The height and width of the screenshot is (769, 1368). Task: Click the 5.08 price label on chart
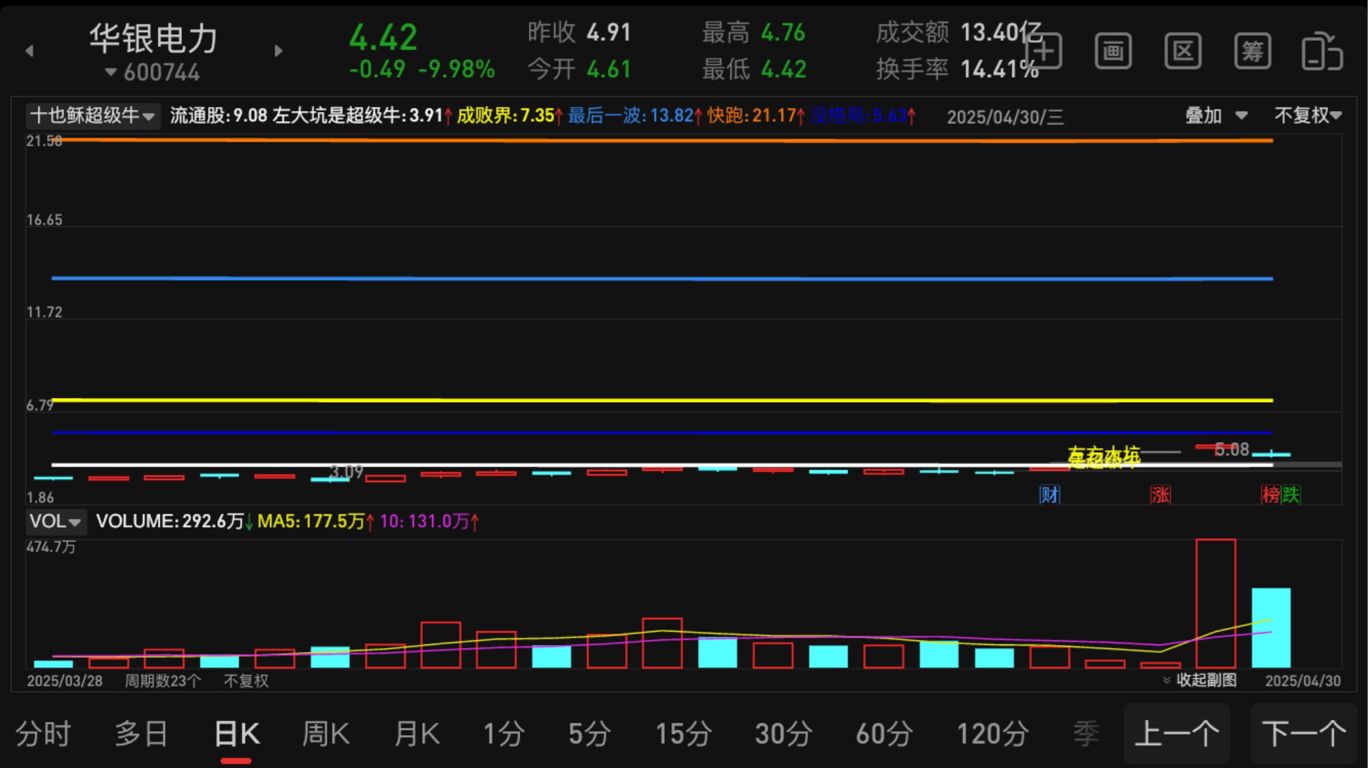tap(1232, 450)
